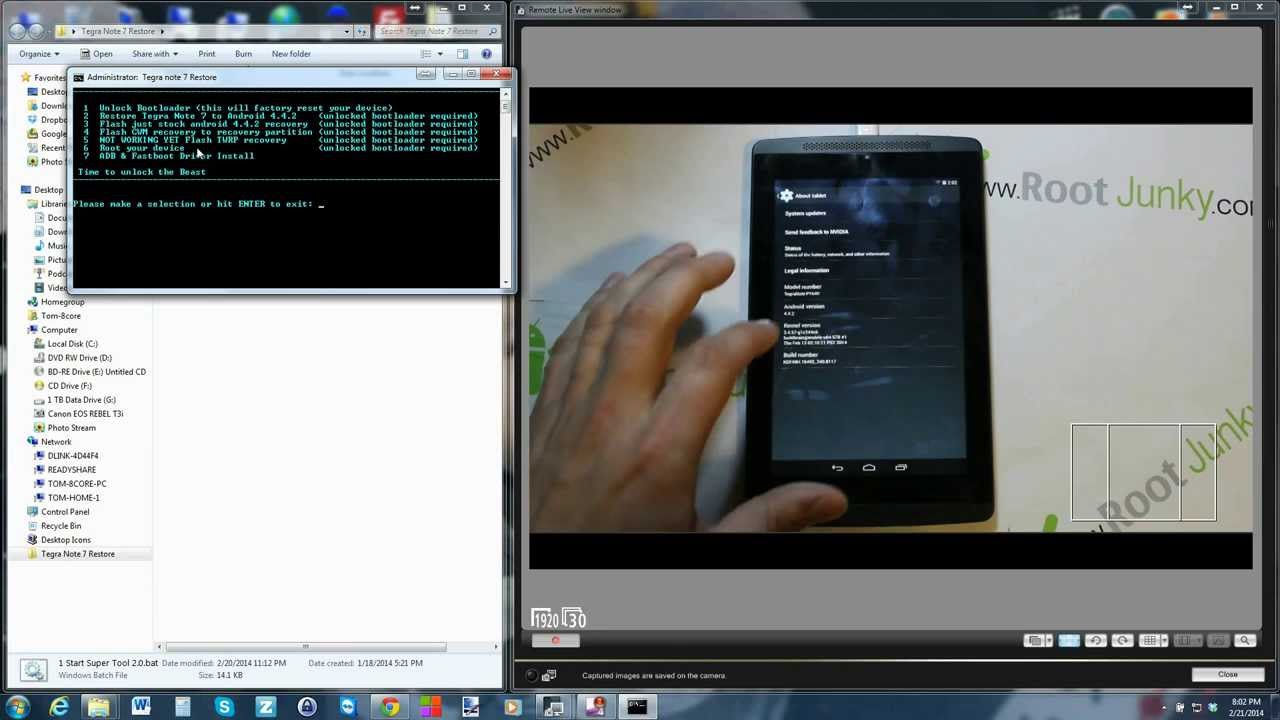Open Internet Explorer from the taskbar
Screen dimensions: 1280x720
point(59,707)
